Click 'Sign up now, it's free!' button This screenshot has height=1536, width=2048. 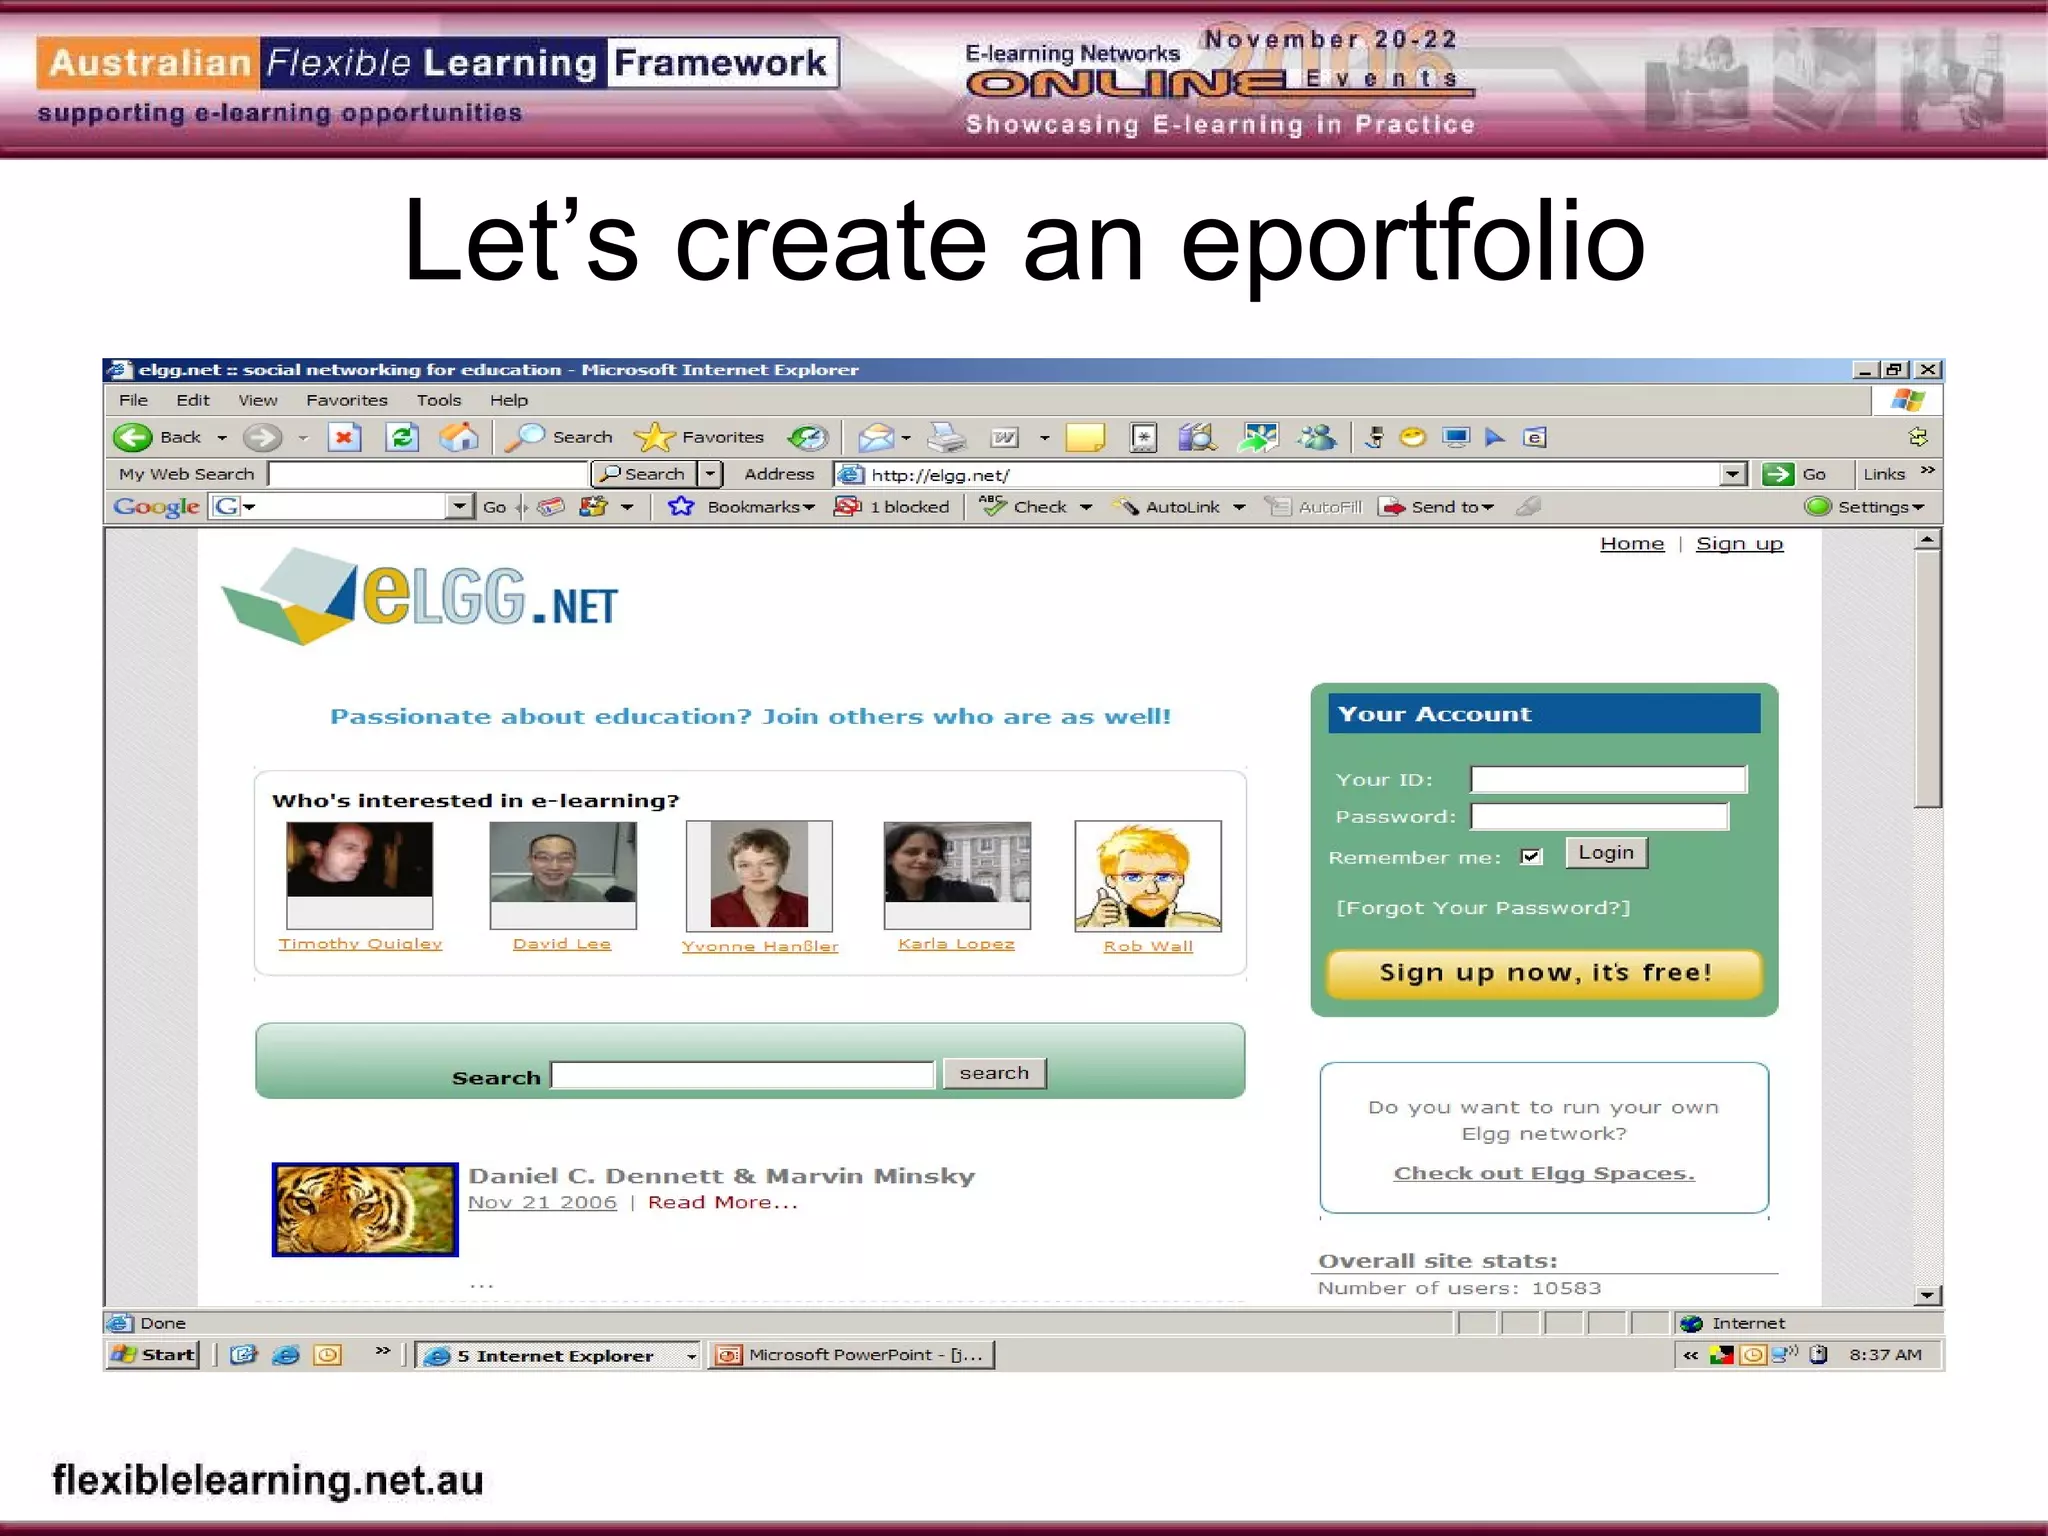point(1544,973)
